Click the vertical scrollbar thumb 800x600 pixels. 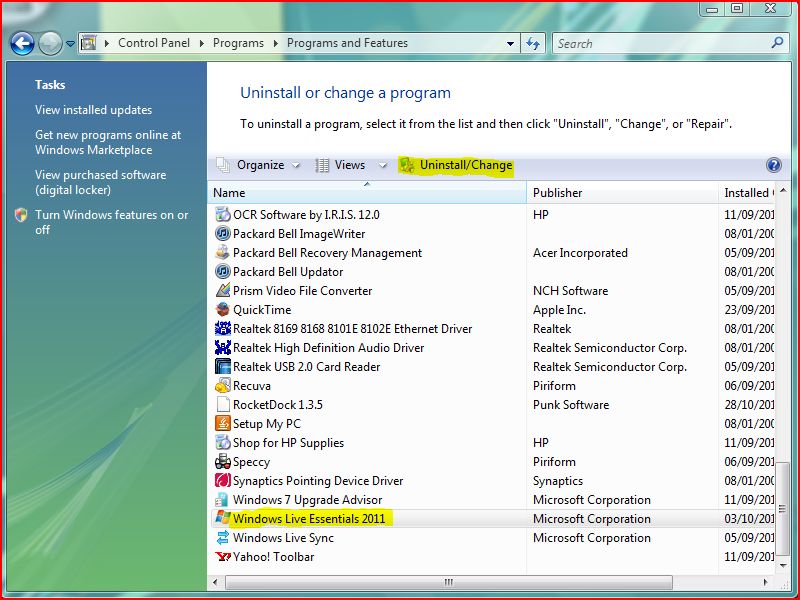[783, 509]
